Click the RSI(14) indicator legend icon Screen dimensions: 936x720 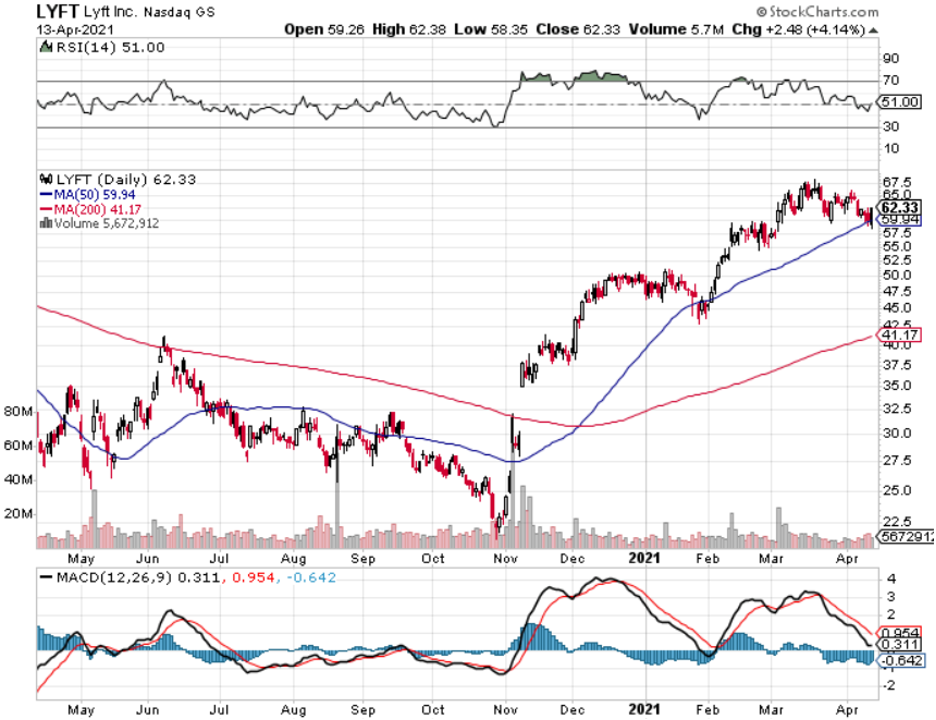[x=46, y=47]
